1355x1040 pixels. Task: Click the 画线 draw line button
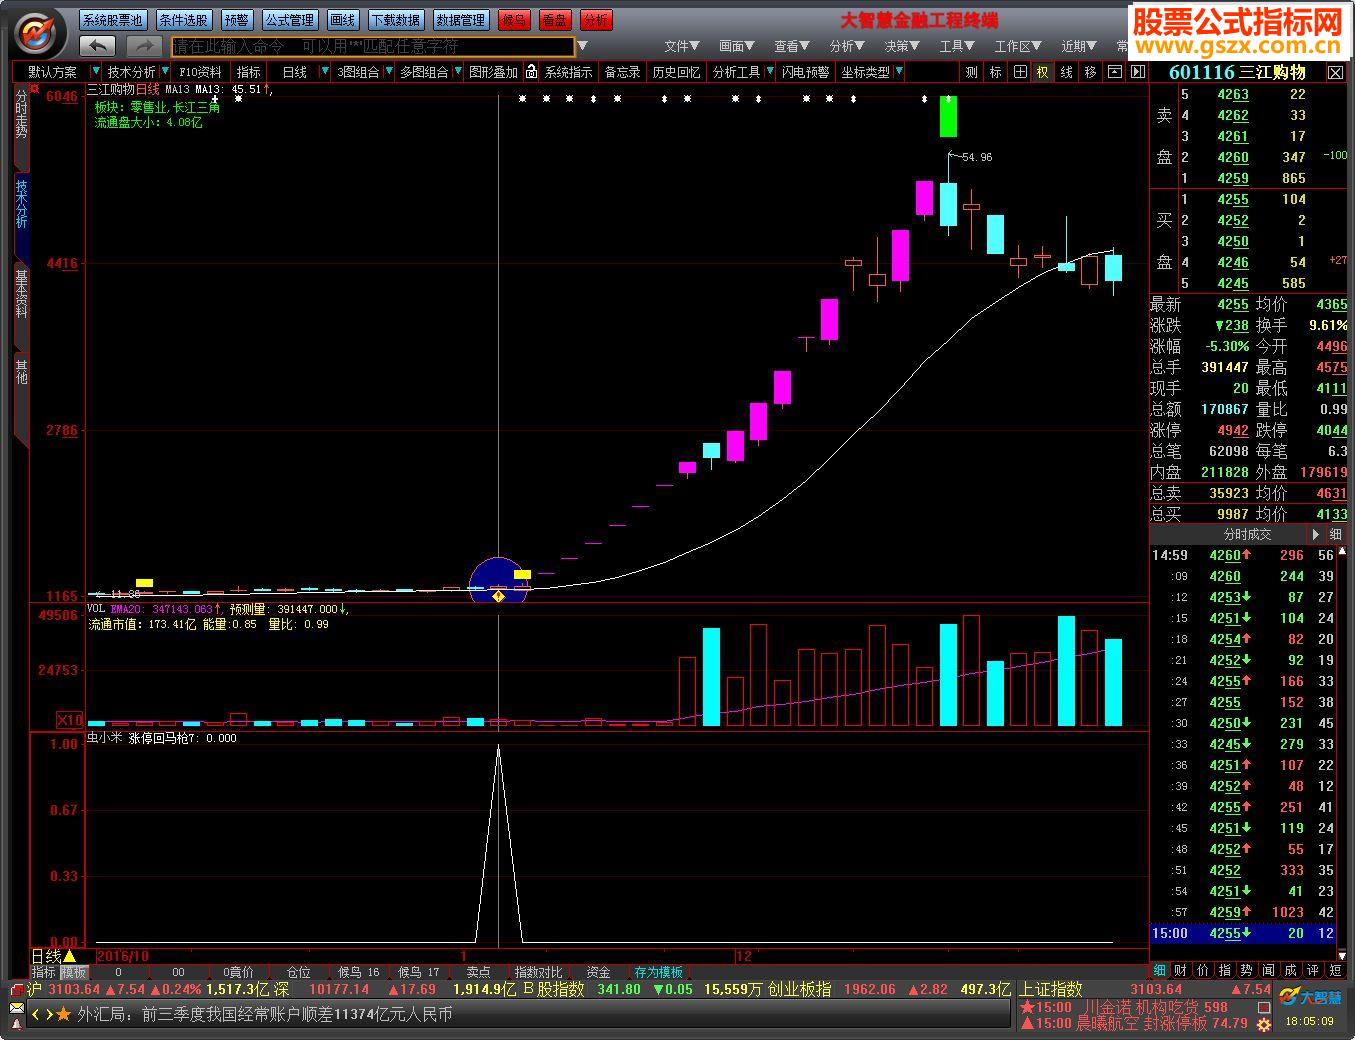click(x=342, y=20)
